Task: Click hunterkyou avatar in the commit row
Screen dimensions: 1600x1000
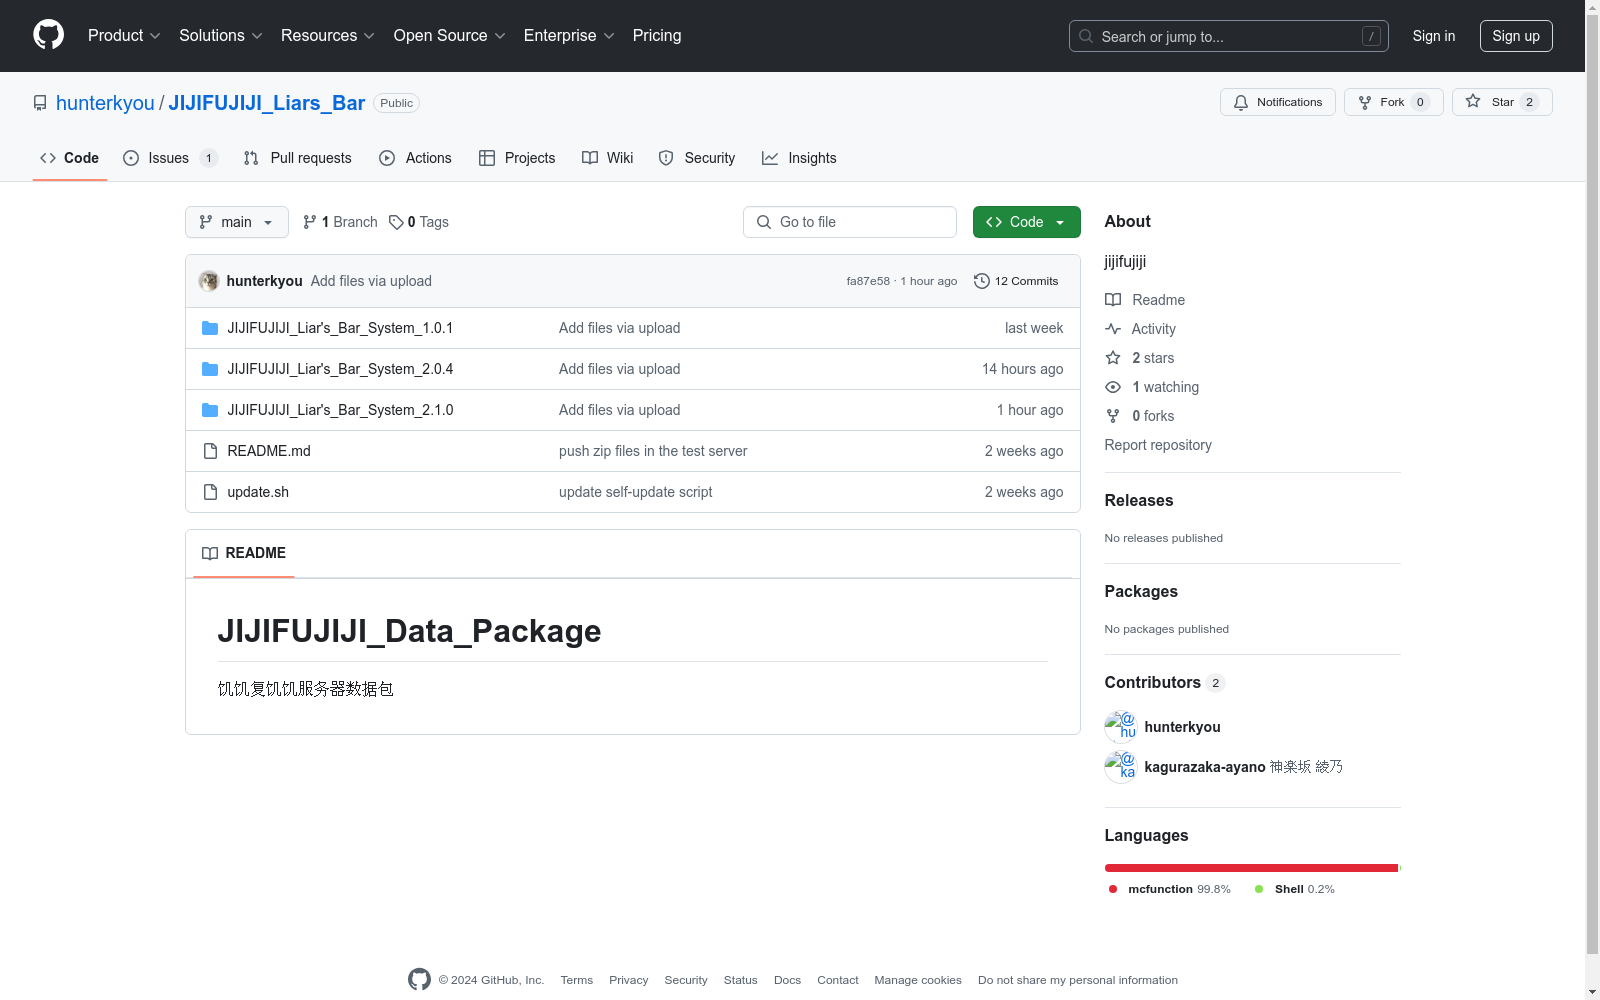Action: coord(209,281)
